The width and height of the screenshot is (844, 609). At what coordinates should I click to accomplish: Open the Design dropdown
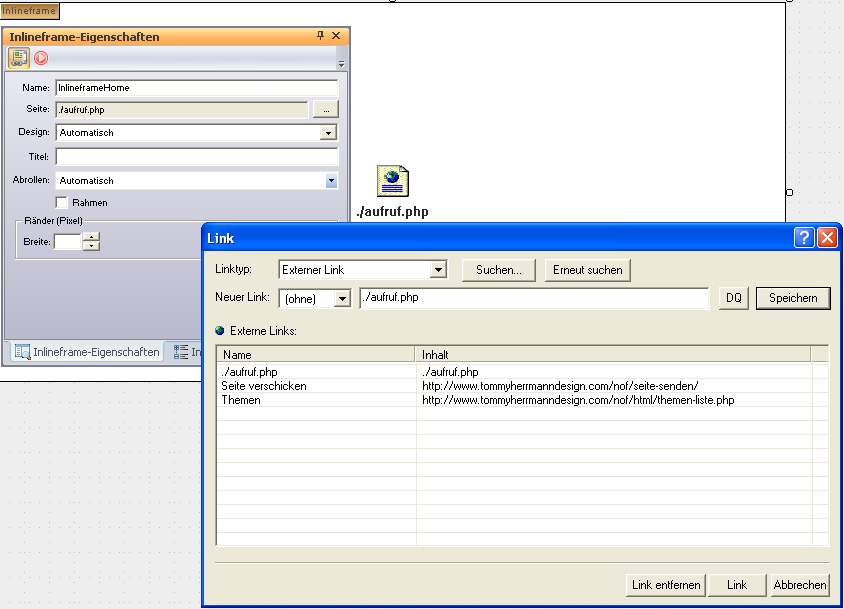click(328, 133)
